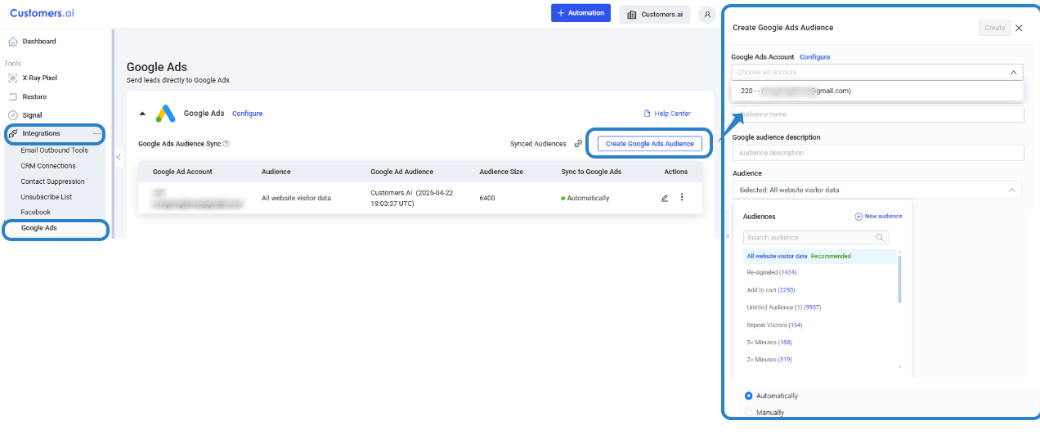
Task: Click the Automatically sync status in table
Action: [585, 198]
